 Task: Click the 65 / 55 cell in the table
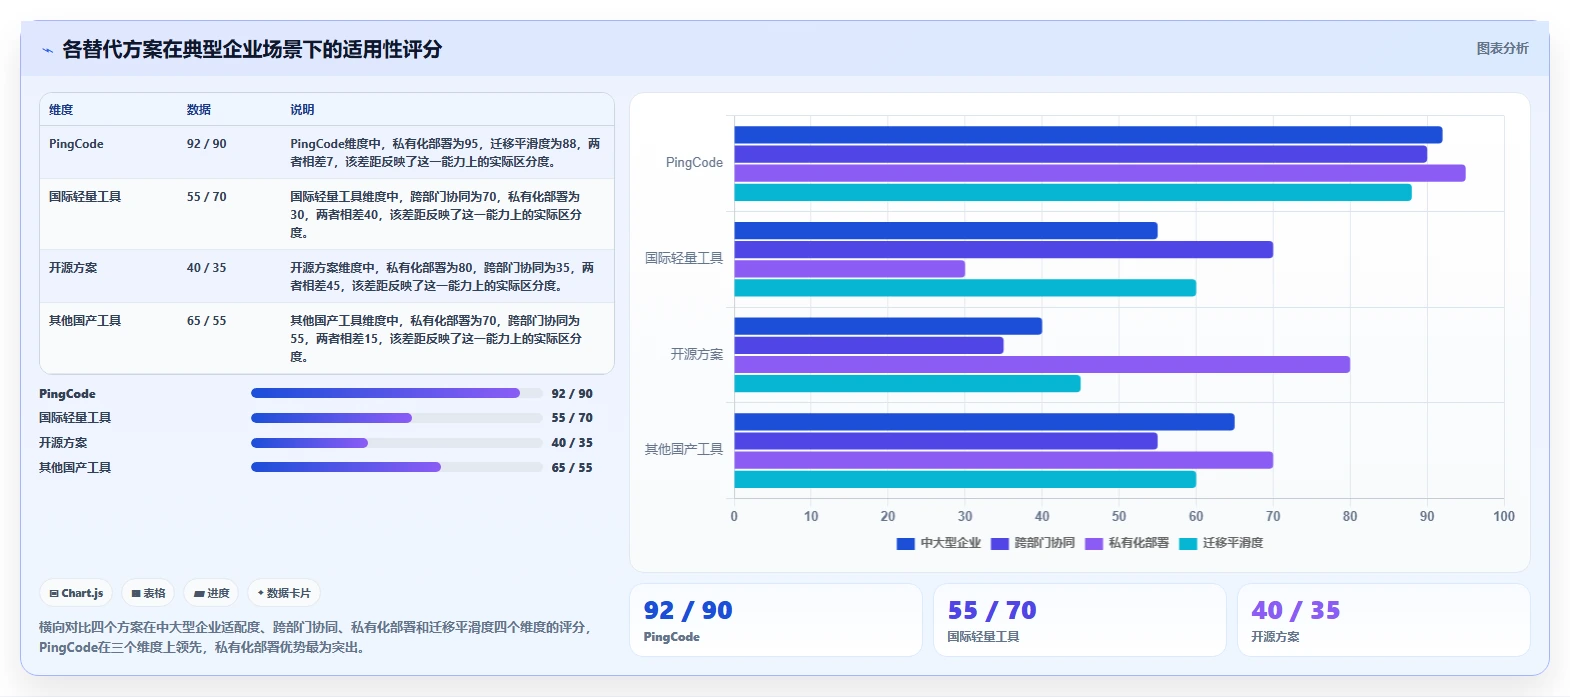[207, 321]
